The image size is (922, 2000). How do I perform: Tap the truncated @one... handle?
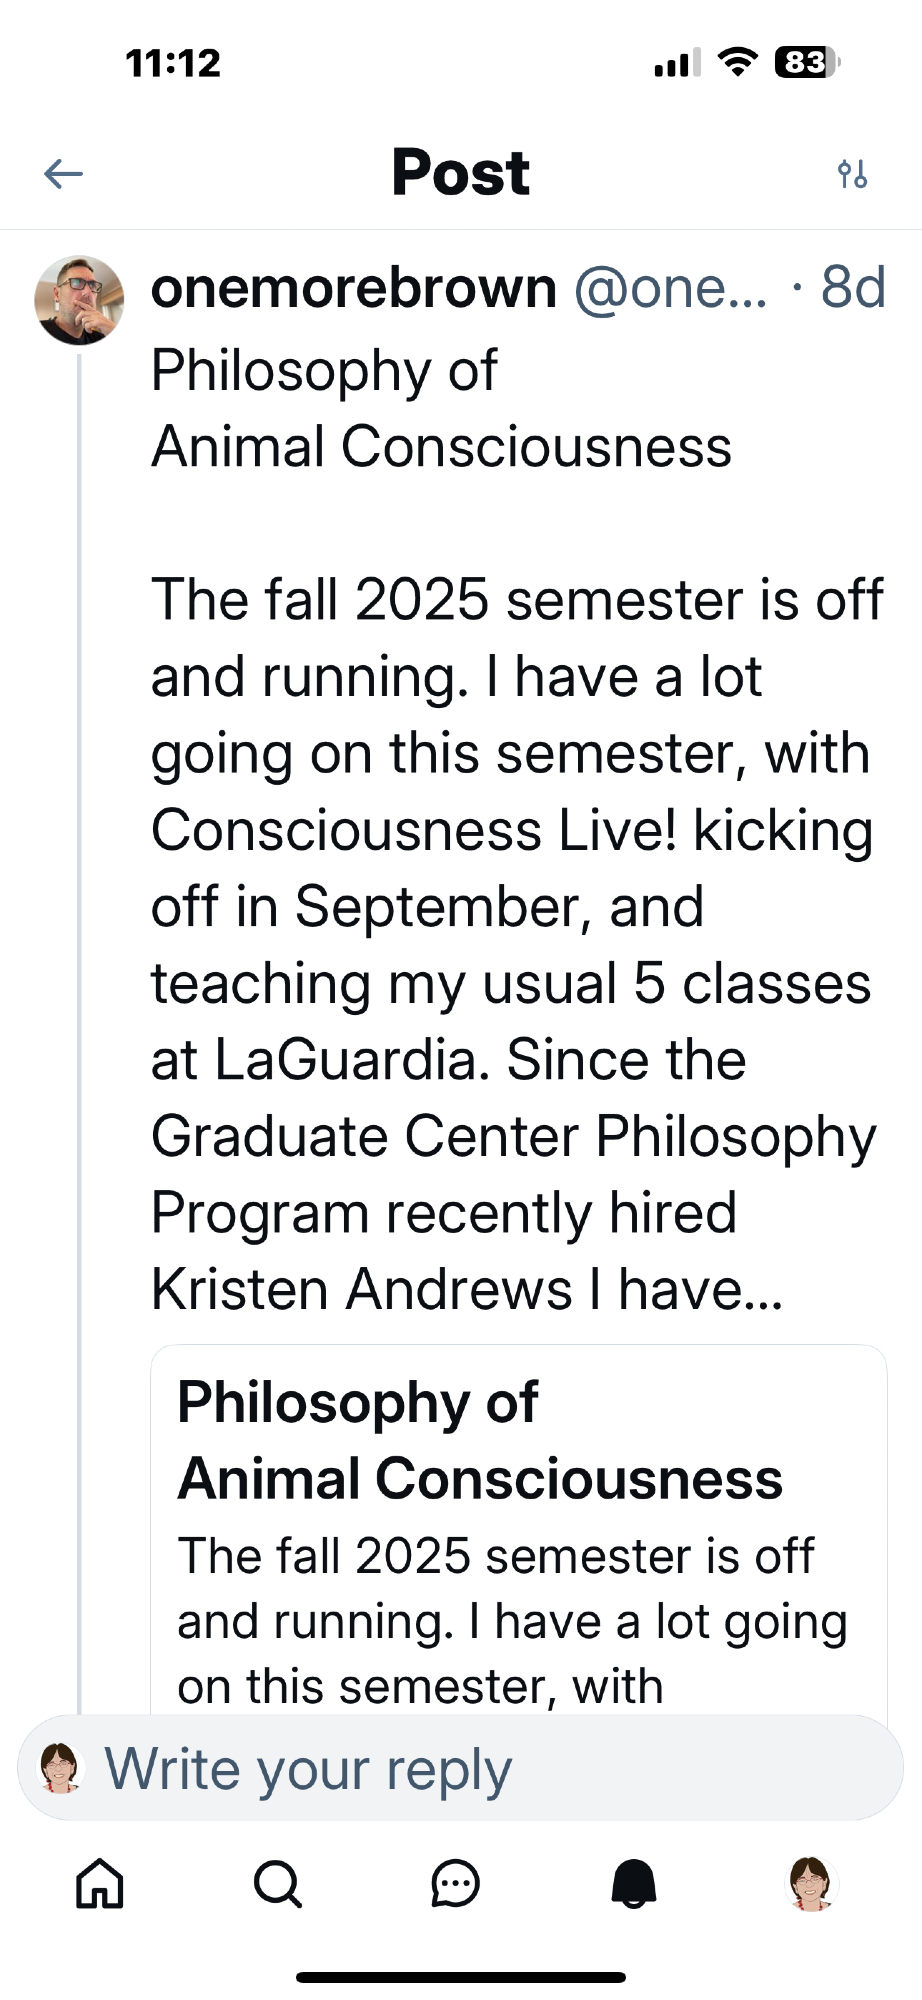coord(670,289)
